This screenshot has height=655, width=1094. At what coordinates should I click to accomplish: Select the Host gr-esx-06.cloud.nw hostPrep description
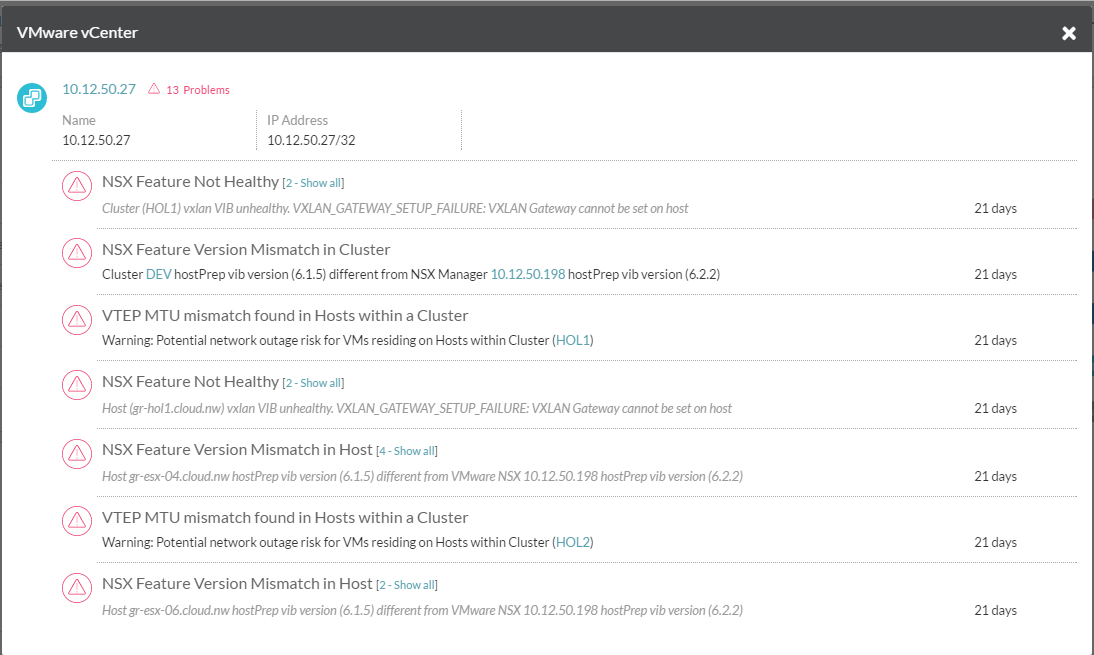coord(422,610)
